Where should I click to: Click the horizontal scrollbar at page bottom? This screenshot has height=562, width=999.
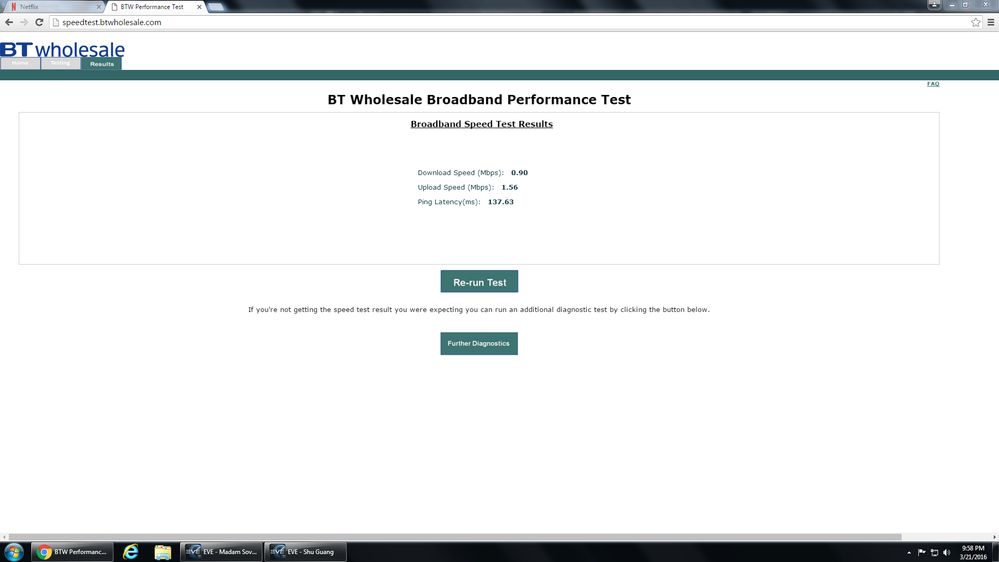pos(456,537)
